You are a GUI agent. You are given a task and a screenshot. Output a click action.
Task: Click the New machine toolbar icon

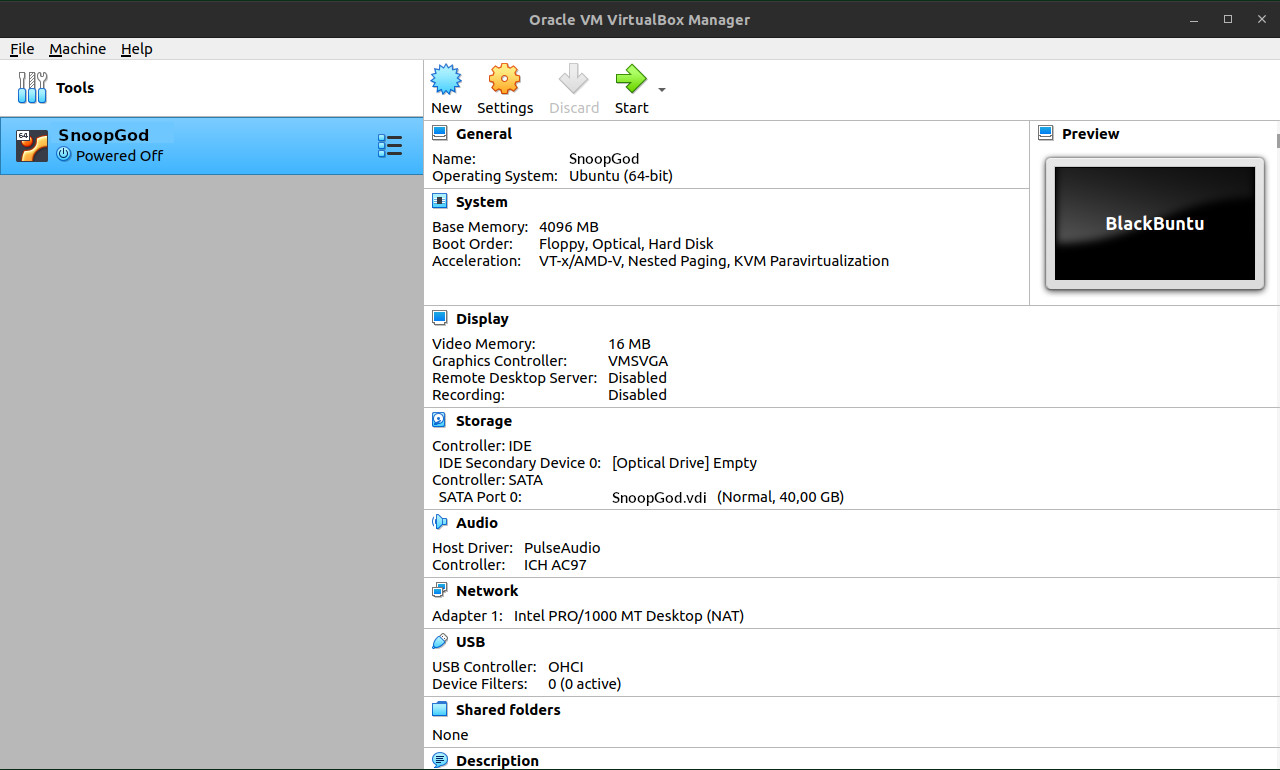446,79
